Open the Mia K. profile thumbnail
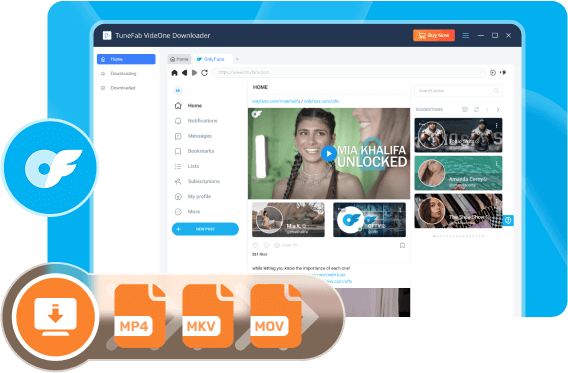 (x=288, y=219)
